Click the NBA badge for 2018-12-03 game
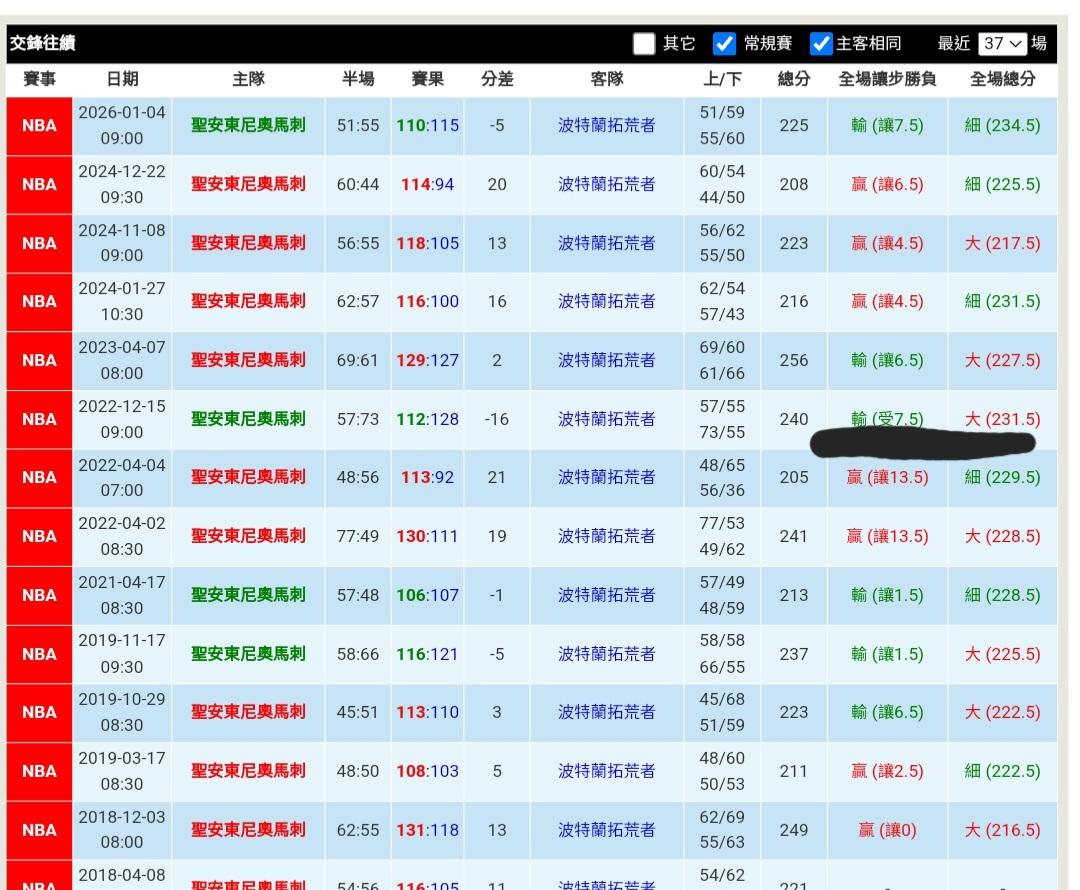This screenshot has width=1080, height=890. click(x=39, y=830)
